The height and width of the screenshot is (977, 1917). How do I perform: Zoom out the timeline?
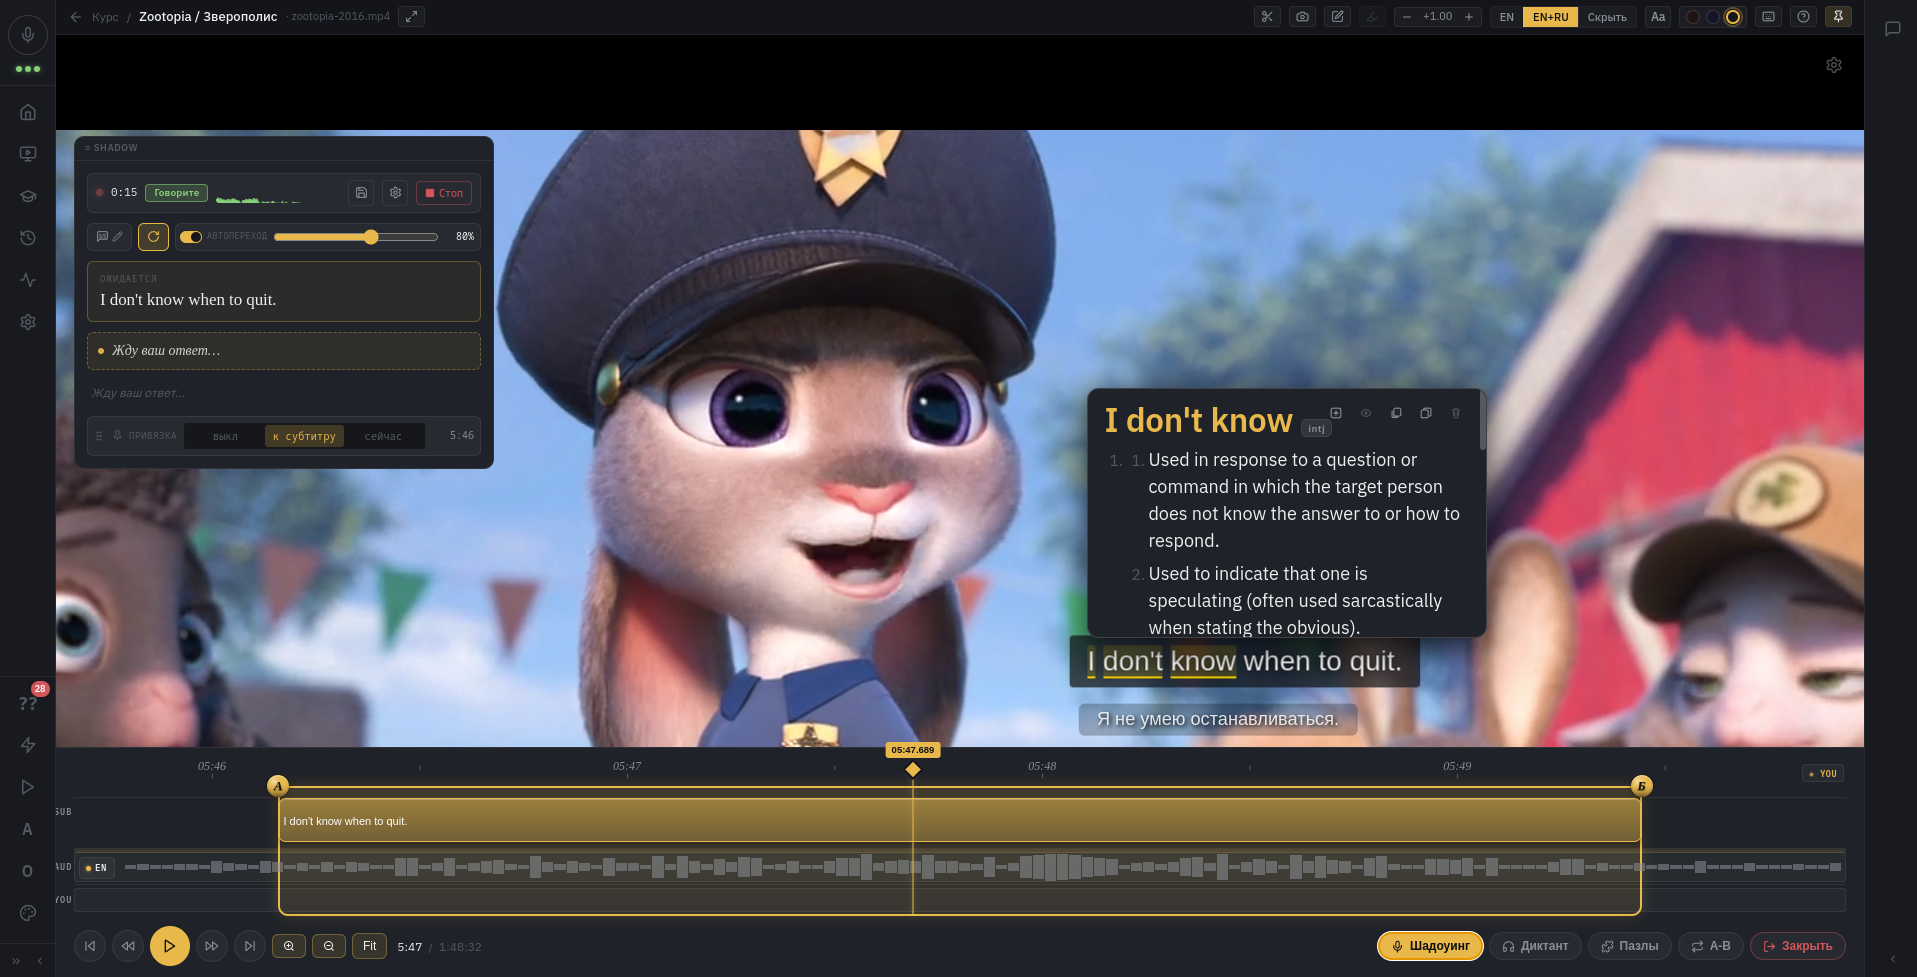pos(329,946)
